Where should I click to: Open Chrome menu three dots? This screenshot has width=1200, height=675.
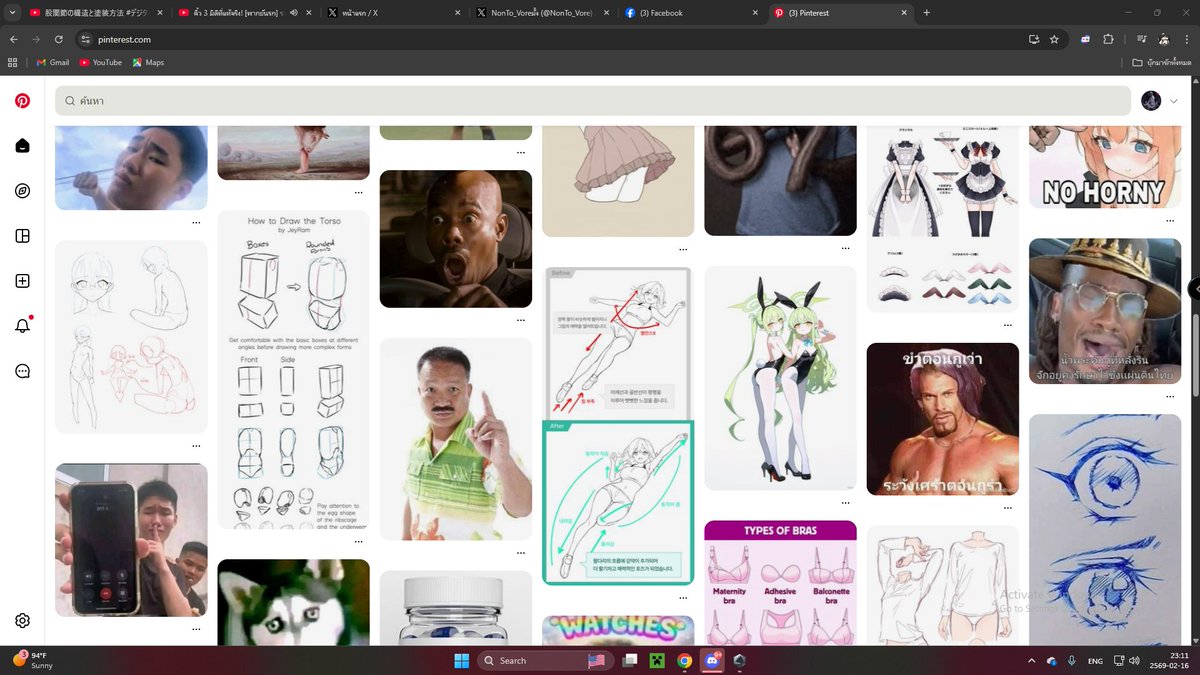point(1186,39)
